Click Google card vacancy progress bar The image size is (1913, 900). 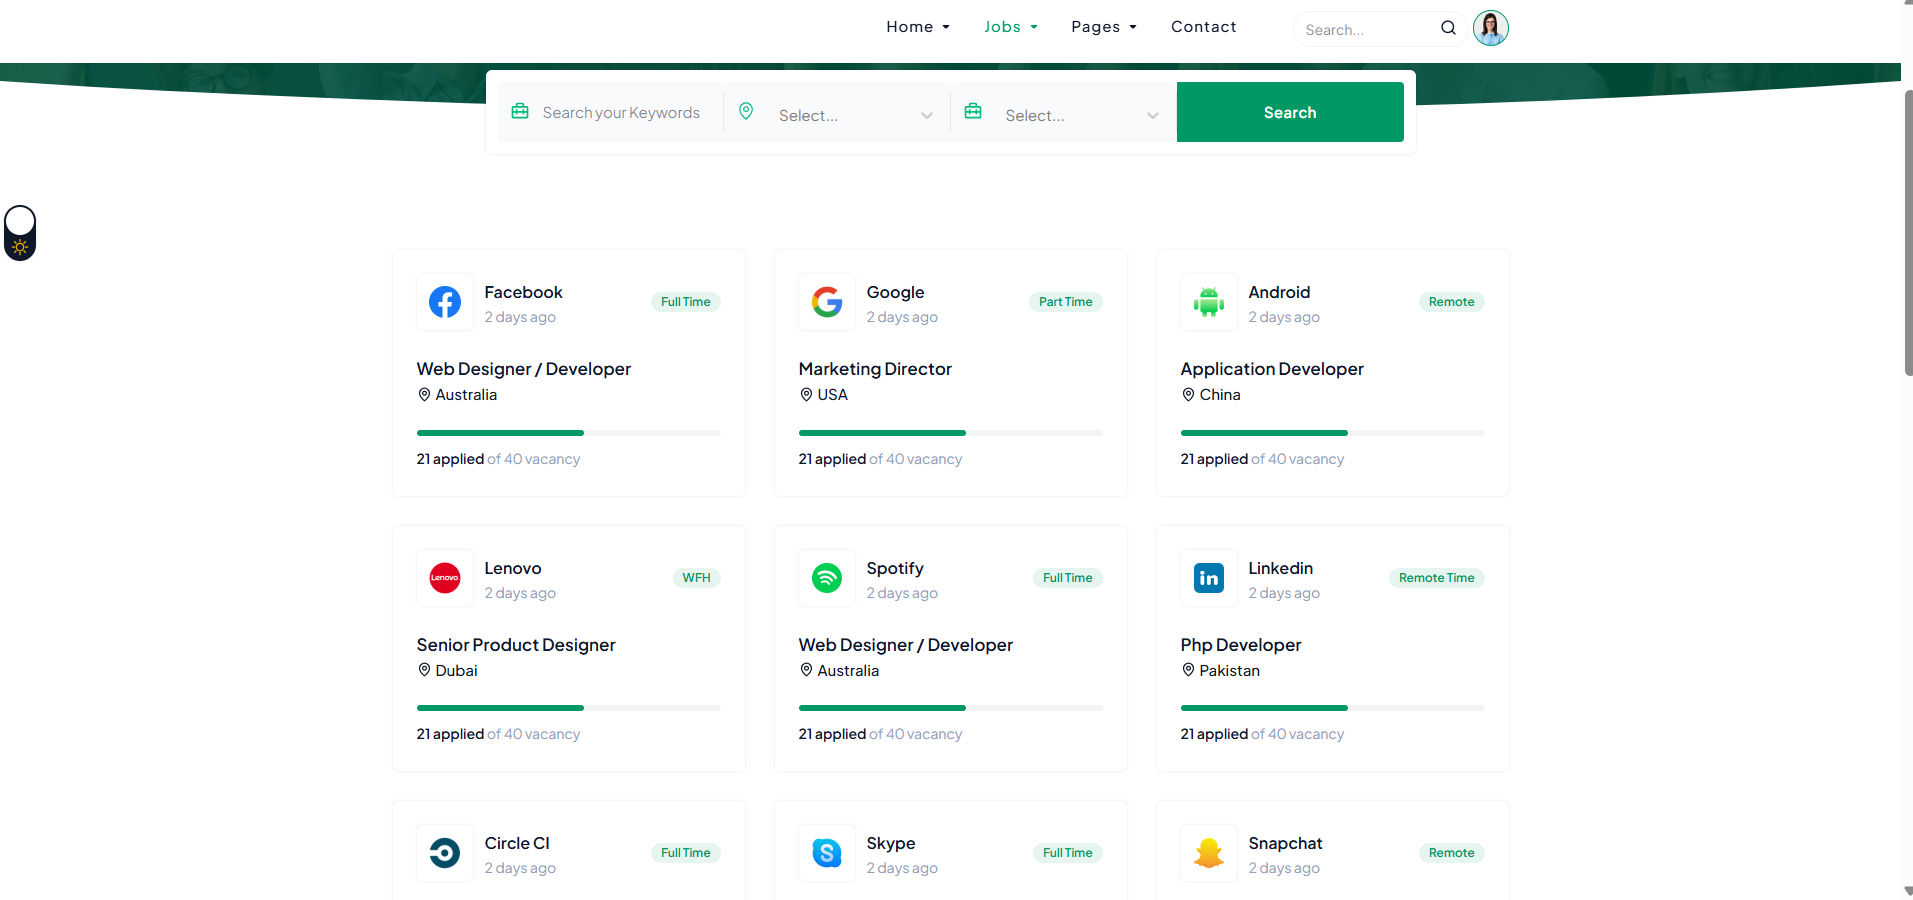click(x=951, y=433)
